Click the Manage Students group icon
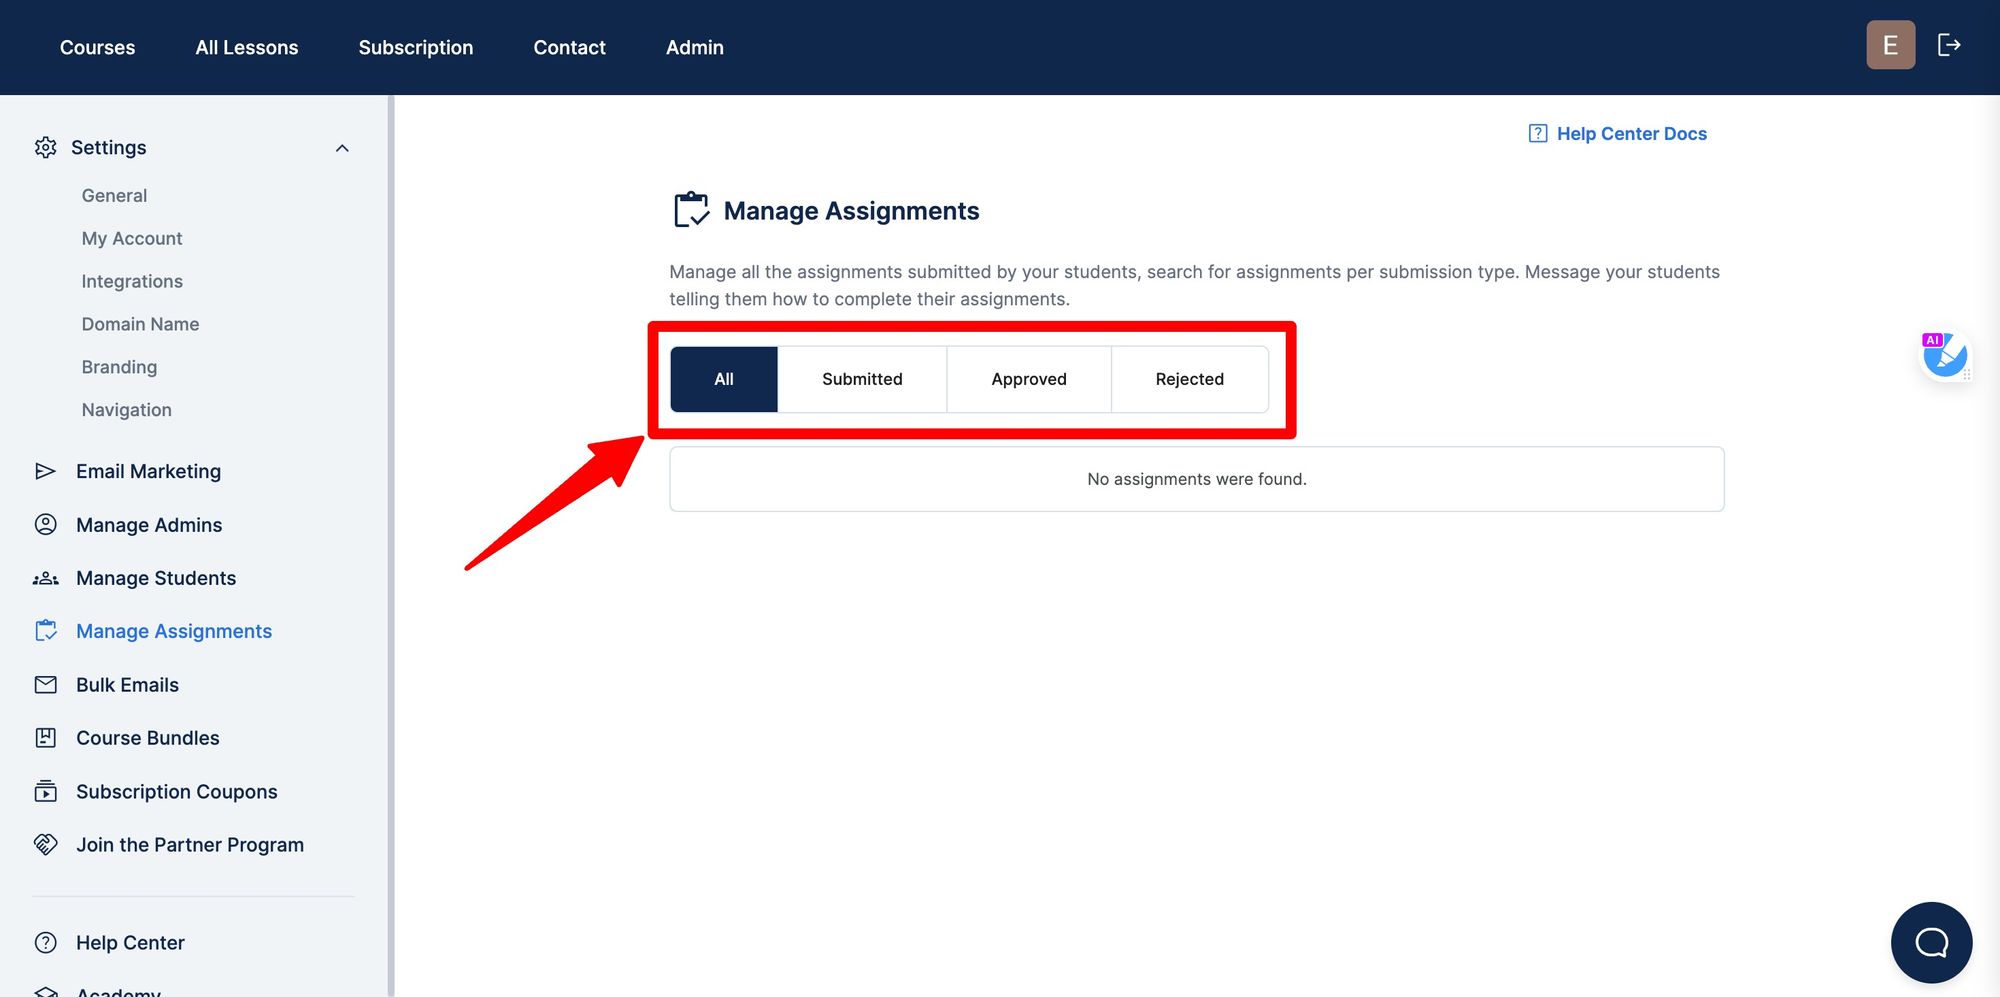The width and height of the screenshot is (2000, 997). [x=45, y=578]
